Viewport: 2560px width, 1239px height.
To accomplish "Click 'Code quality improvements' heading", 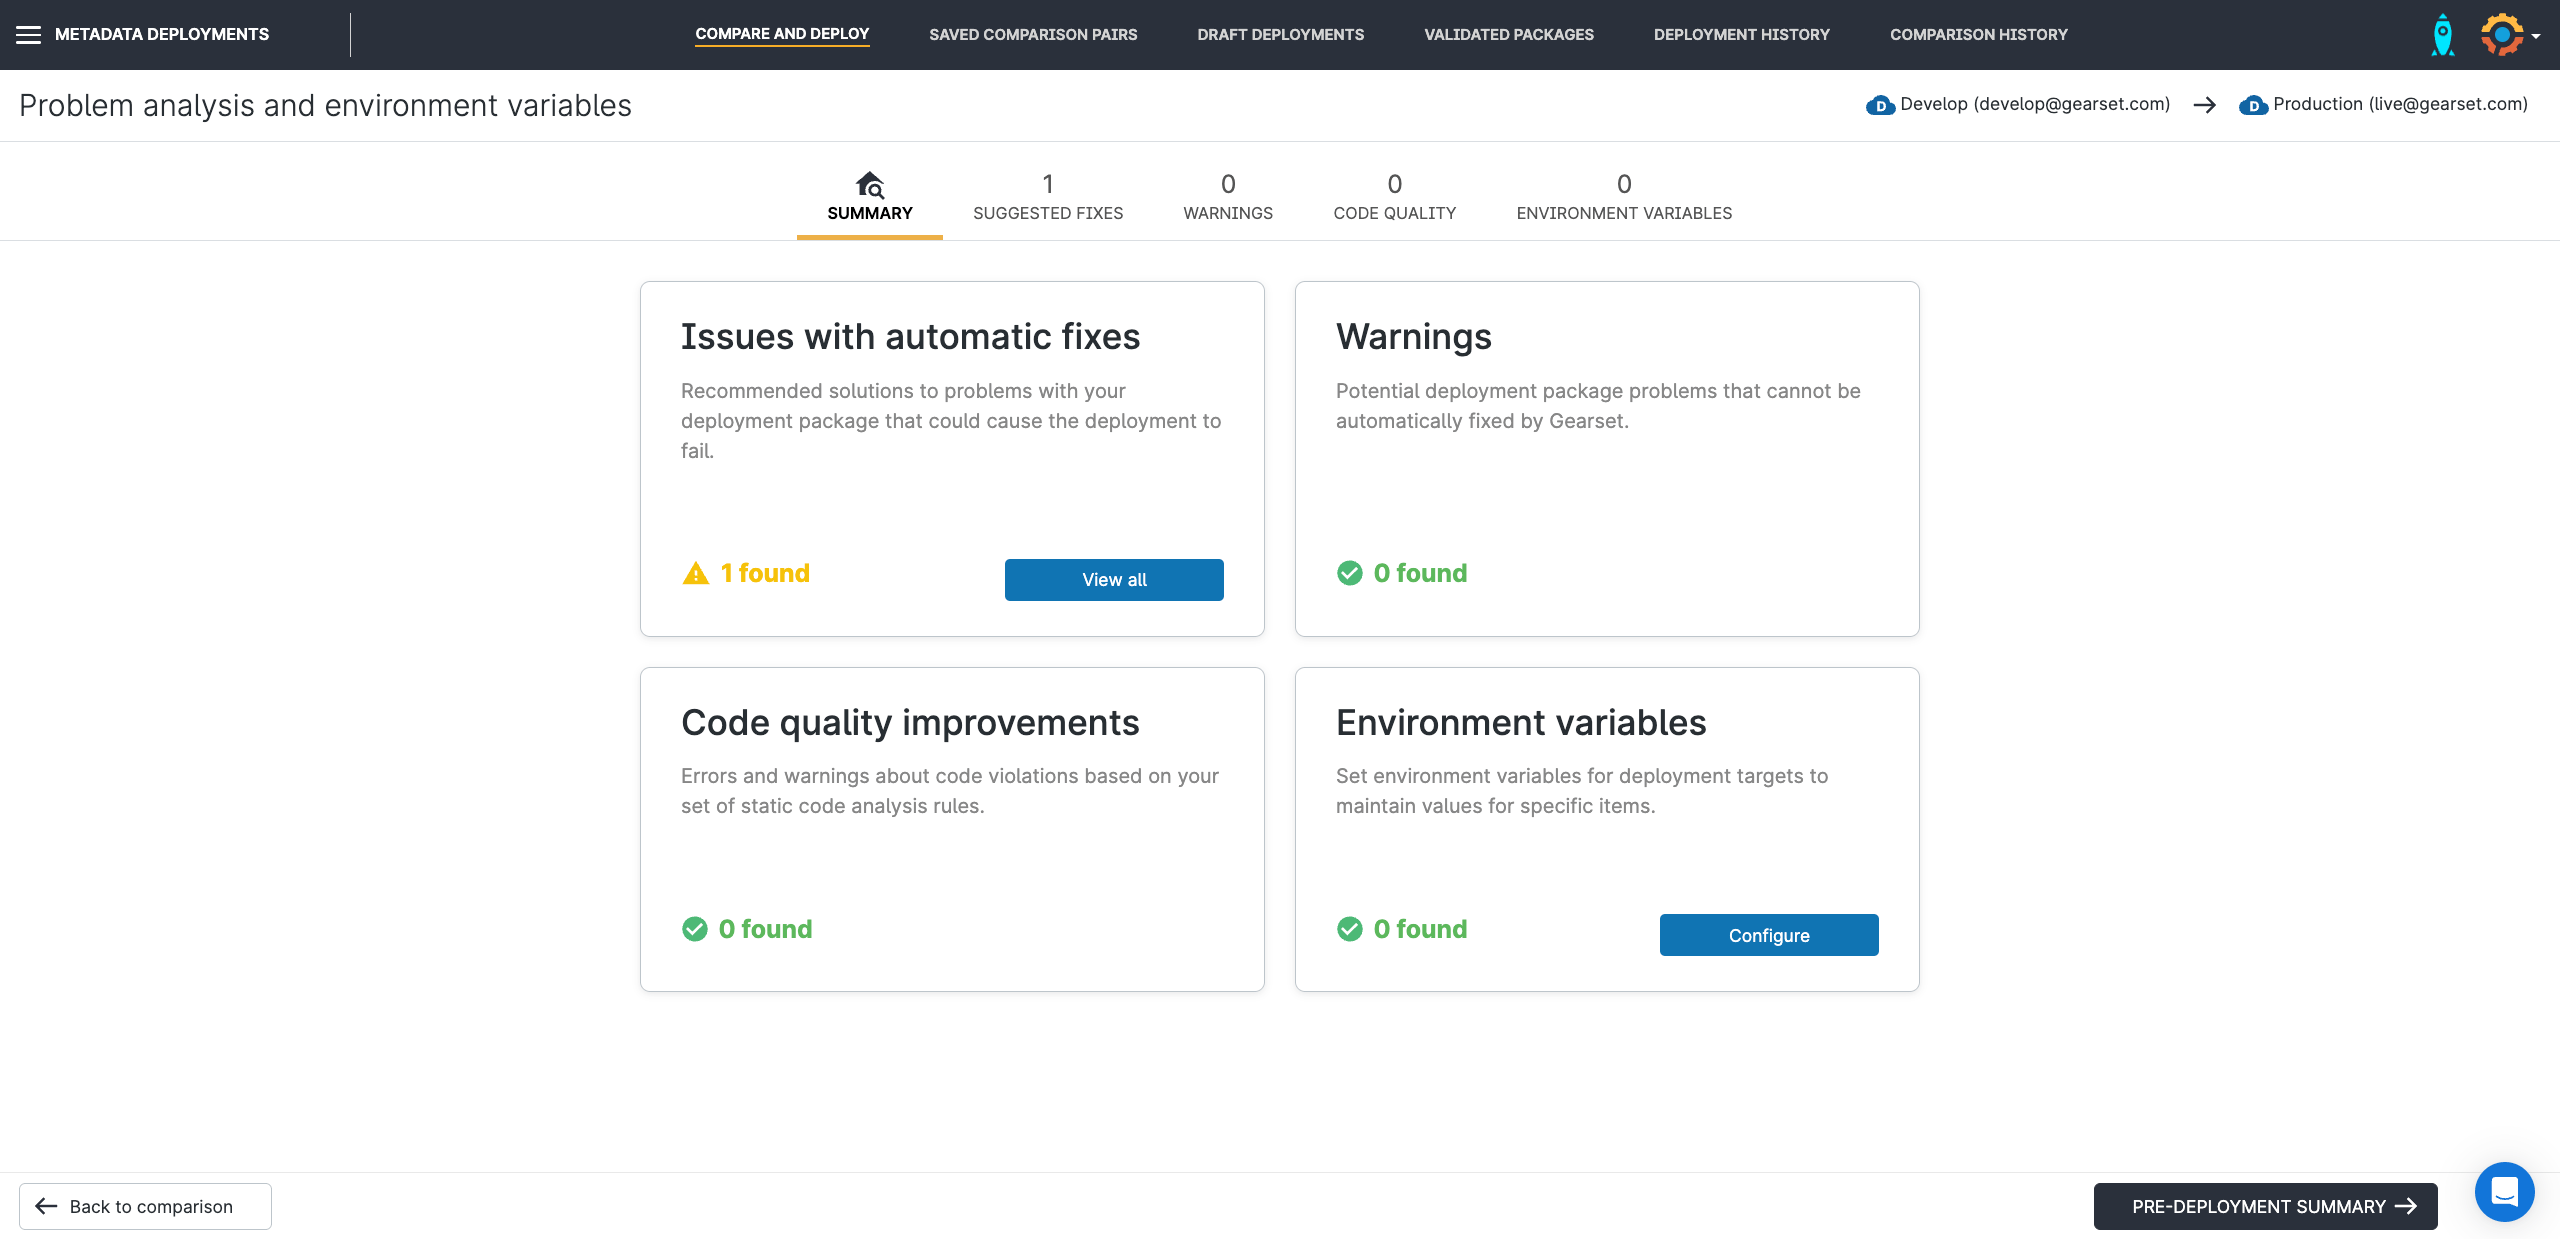I will [910, 723].
